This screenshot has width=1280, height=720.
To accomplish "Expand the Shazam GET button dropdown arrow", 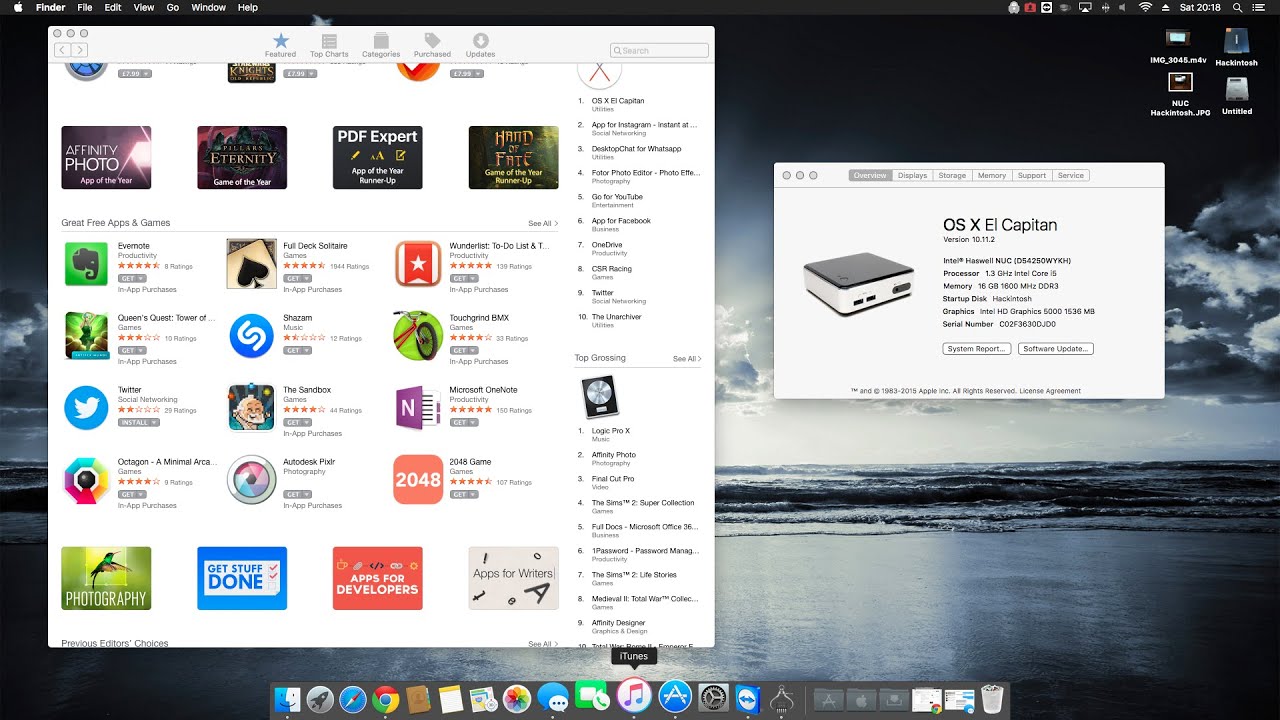I will [308, 350].
